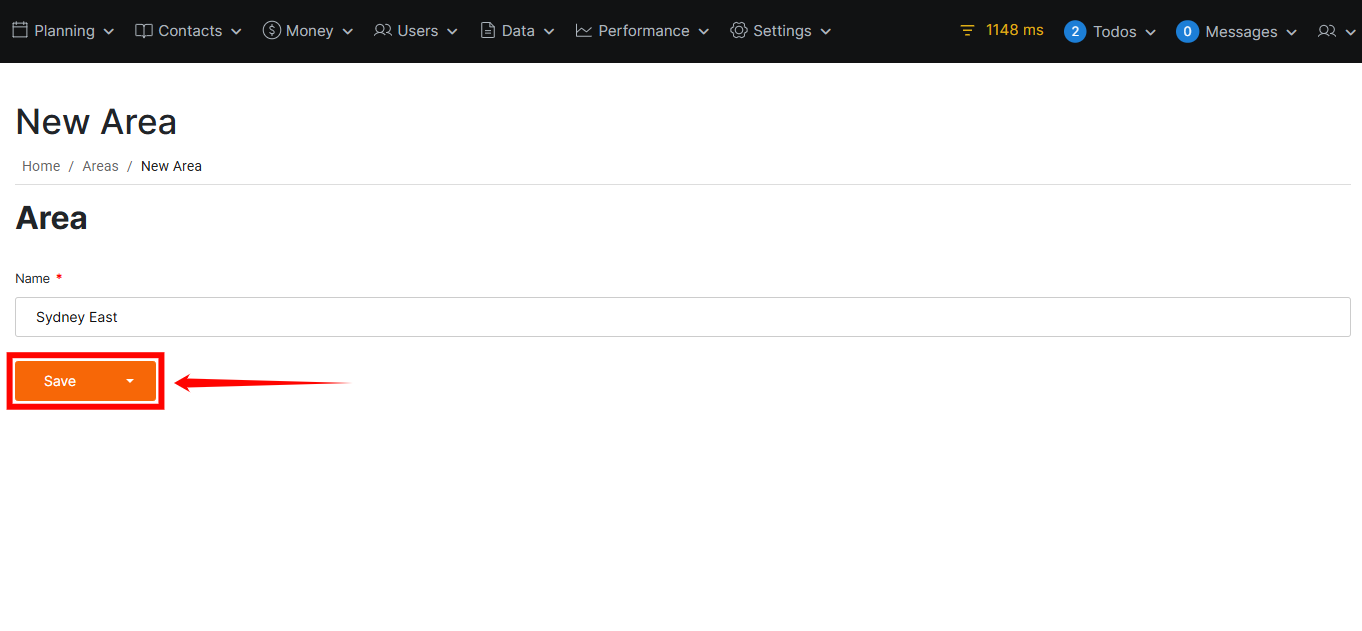1362x631 pixels.
Task: Navigate to Areas breadcrumb link
Action: click(100, 166)
